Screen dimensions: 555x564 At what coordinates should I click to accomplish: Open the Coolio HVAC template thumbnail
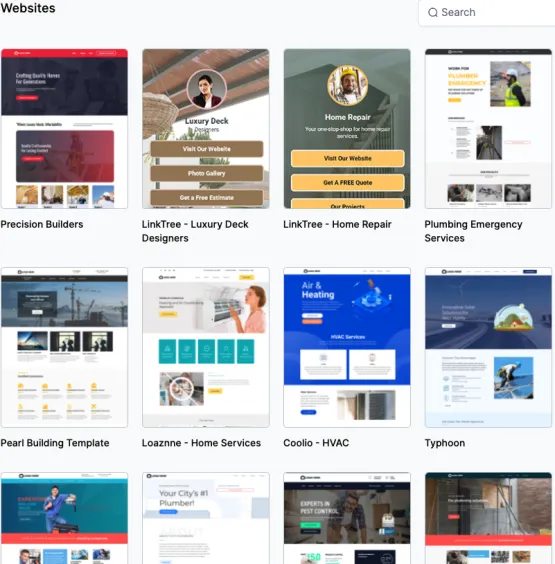point(347,347)
